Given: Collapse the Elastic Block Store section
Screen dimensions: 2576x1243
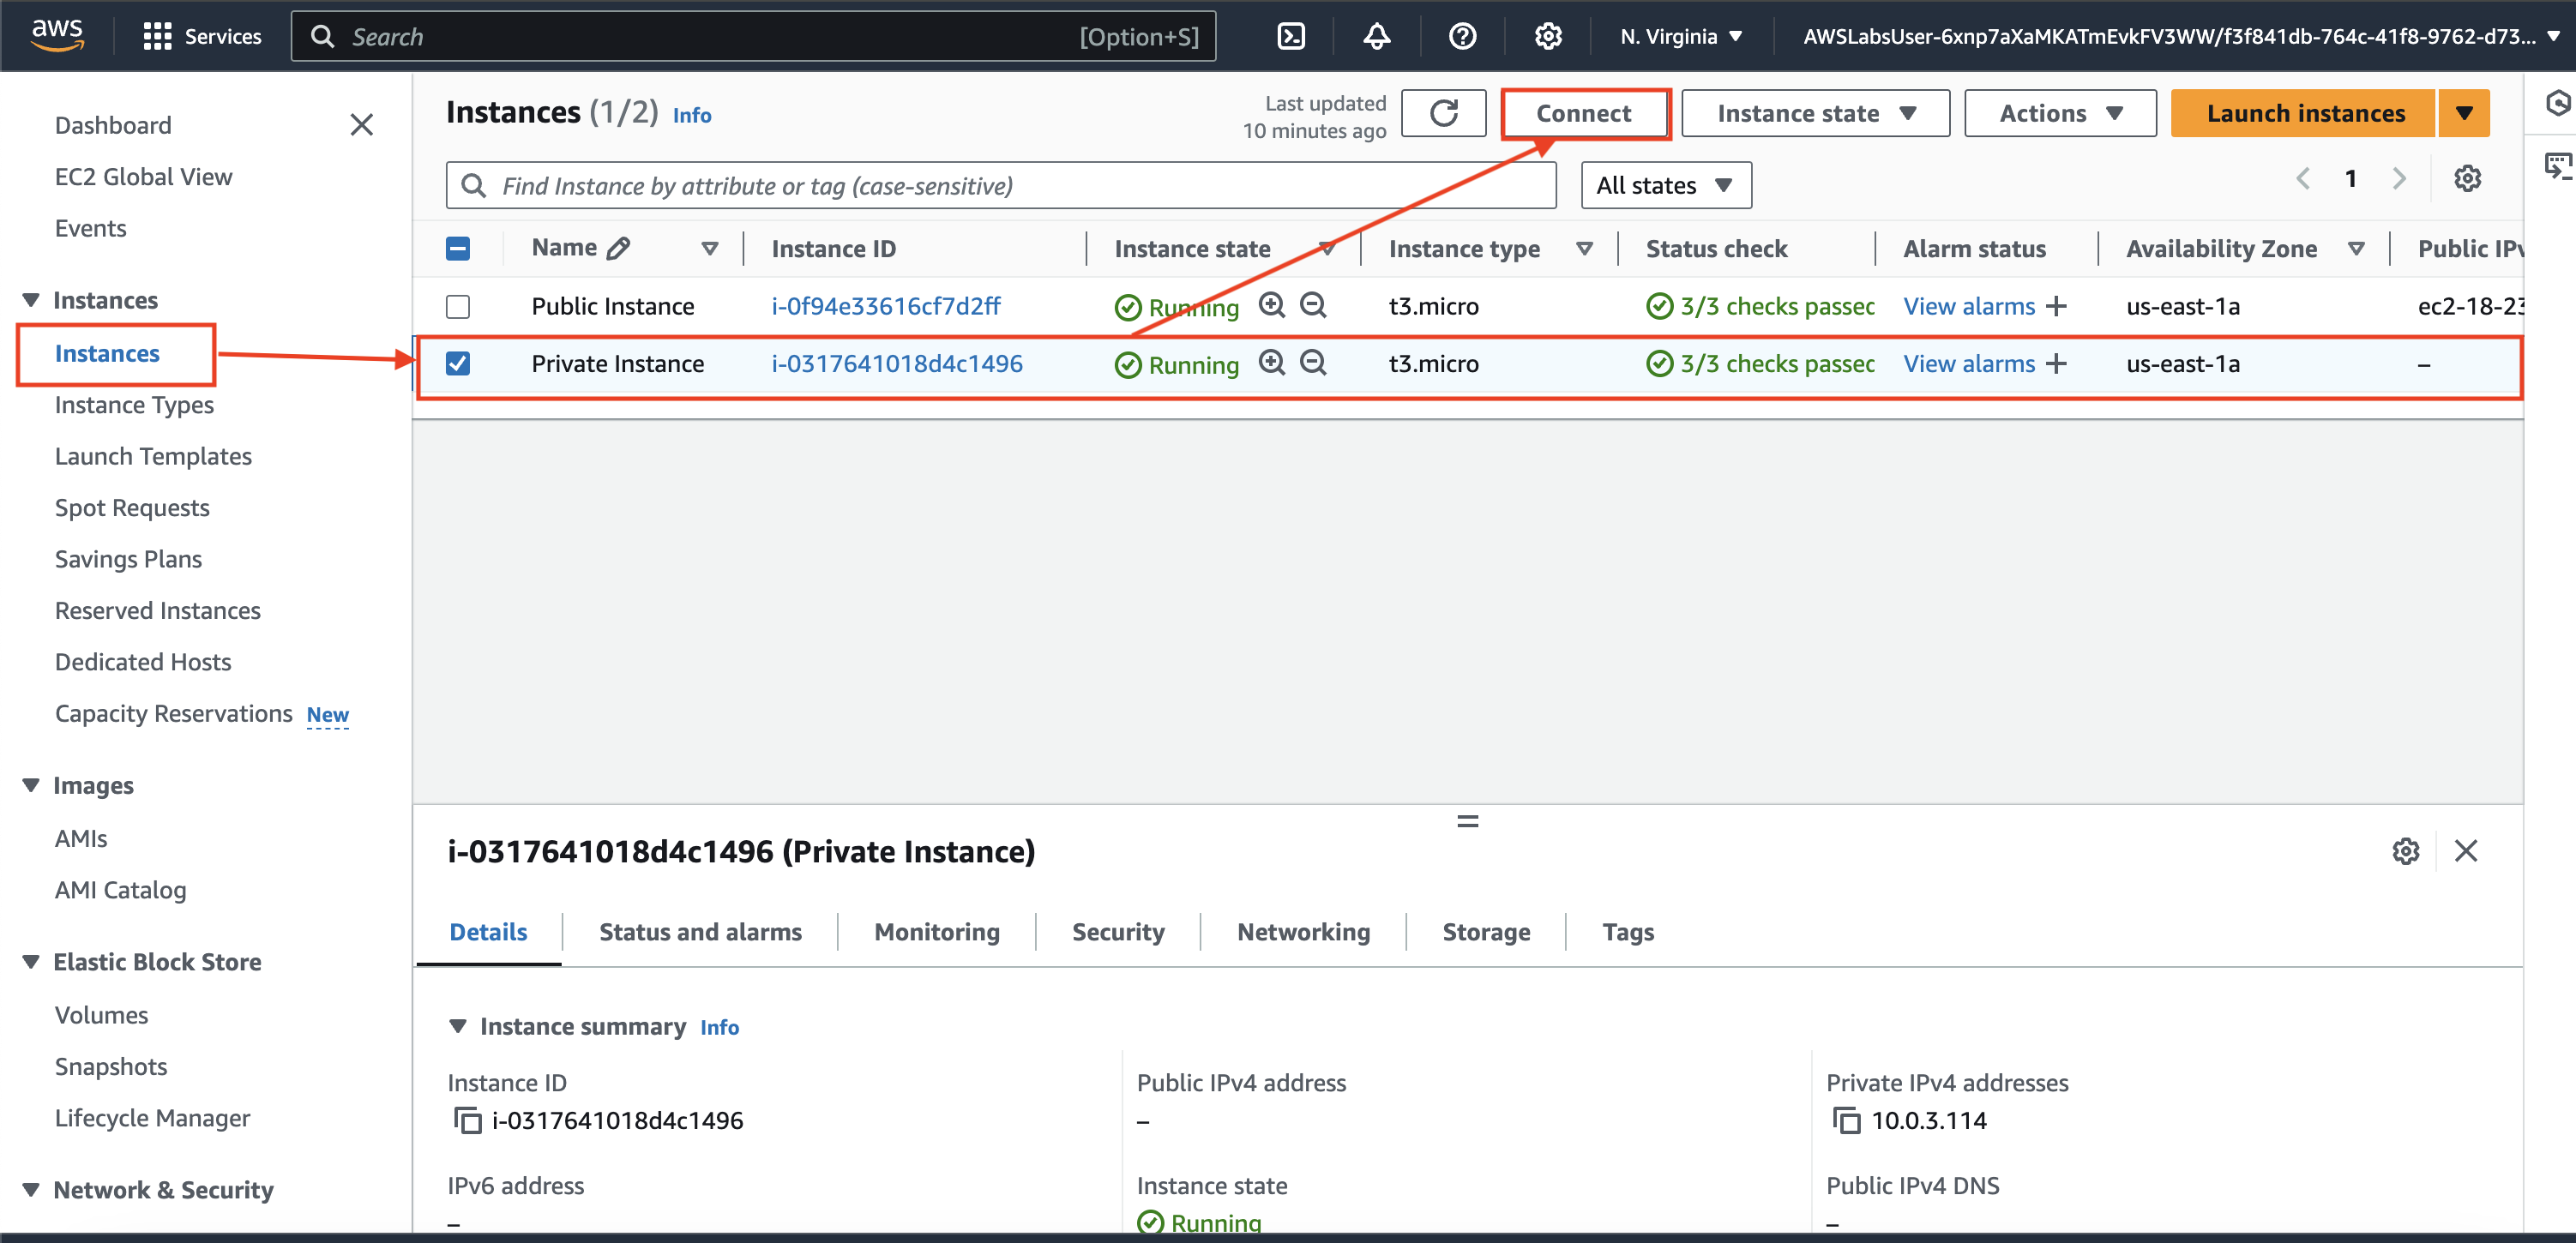Looking at the screenshot, I should click(31, 961).
